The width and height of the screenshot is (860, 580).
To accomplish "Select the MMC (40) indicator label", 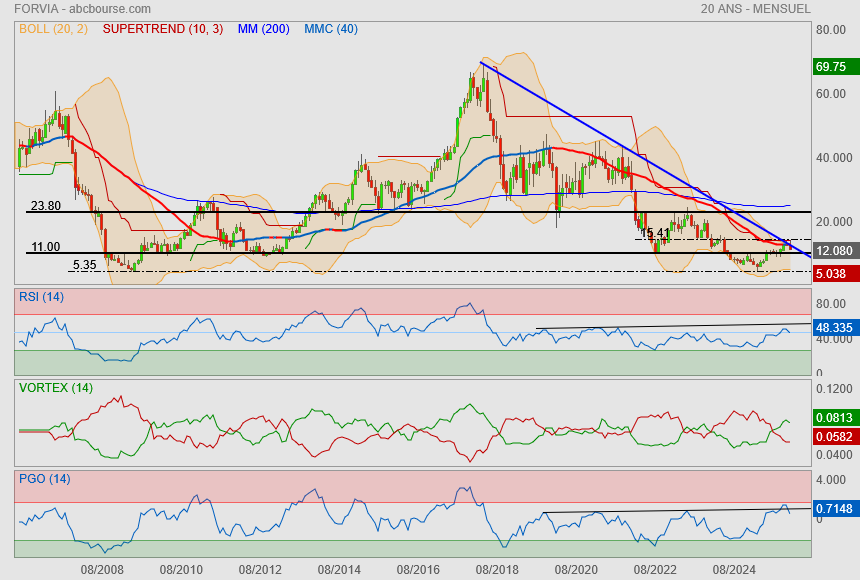I will pyautogui.click(x=331, y=29).
